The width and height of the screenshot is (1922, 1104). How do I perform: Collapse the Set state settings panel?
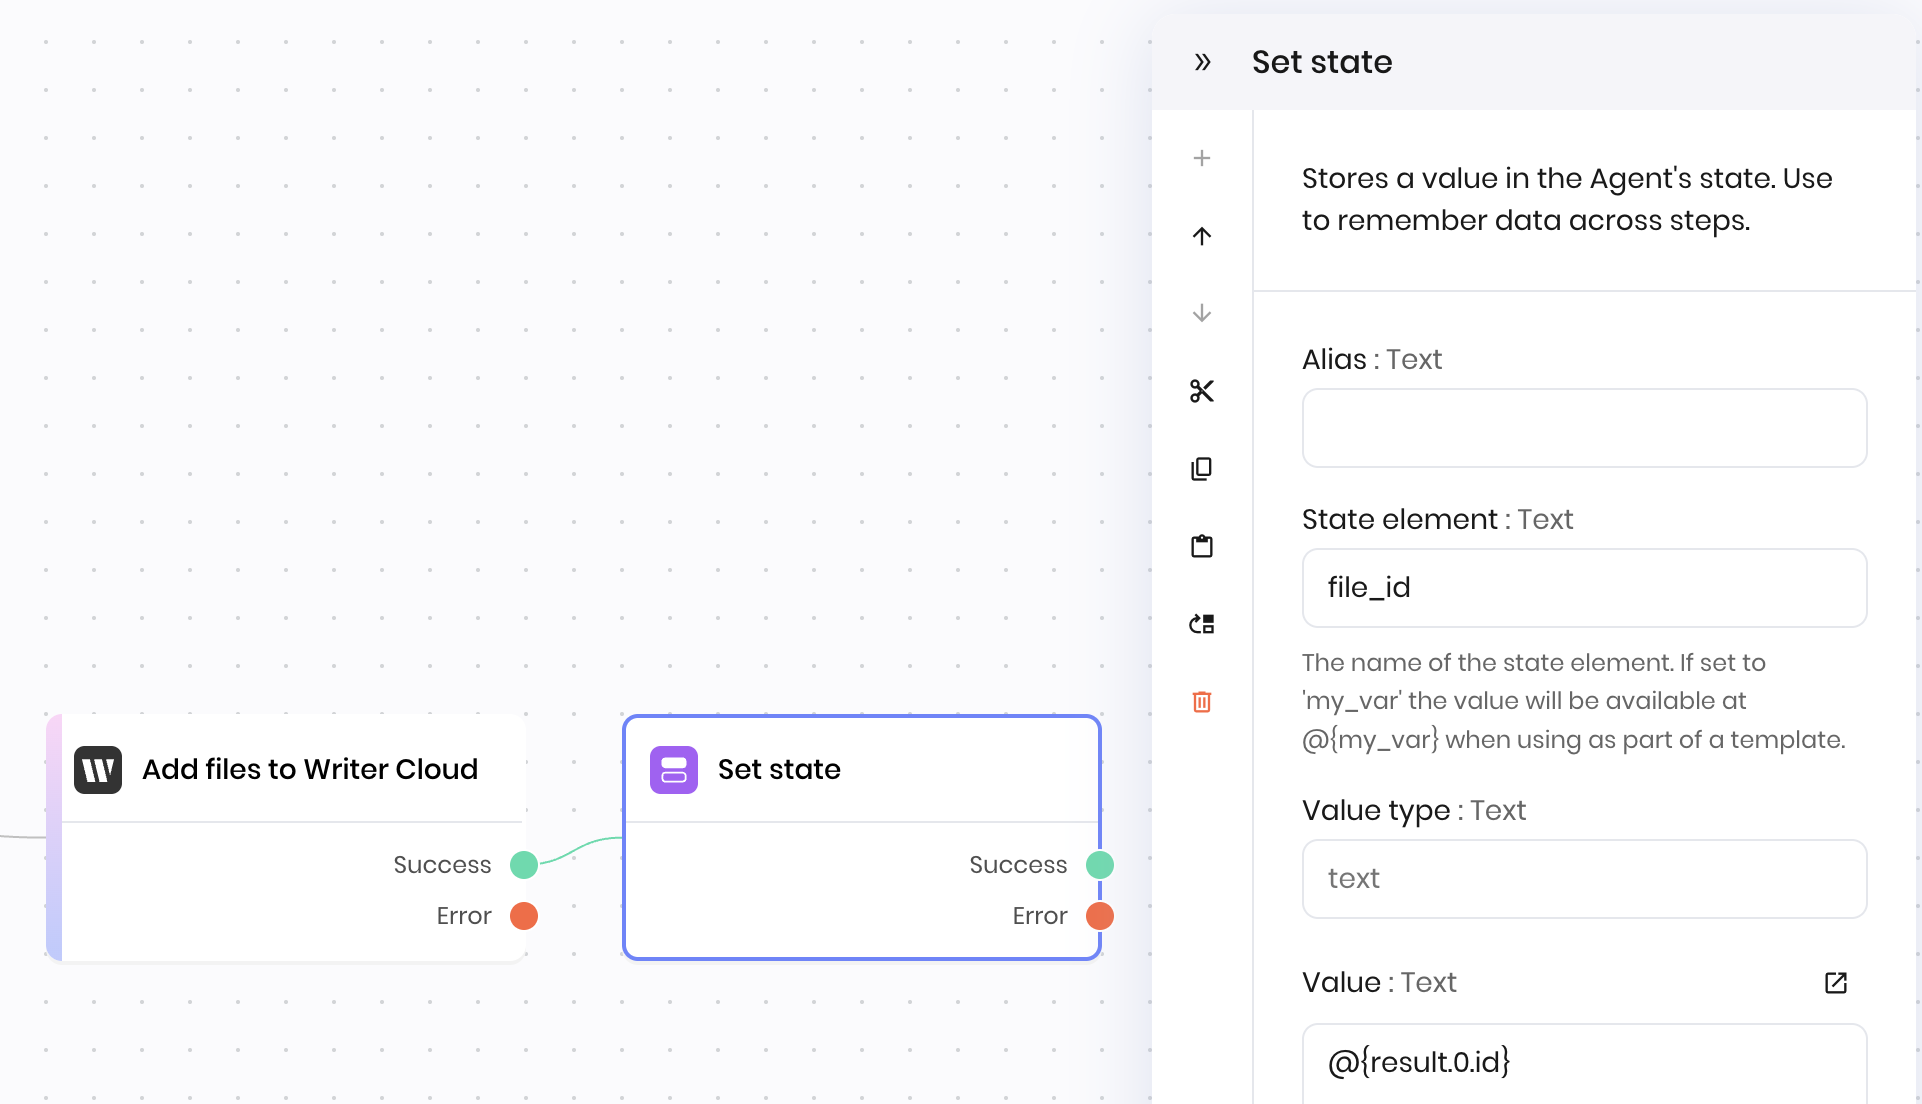pyautogui.click(x=1202, y=62)
